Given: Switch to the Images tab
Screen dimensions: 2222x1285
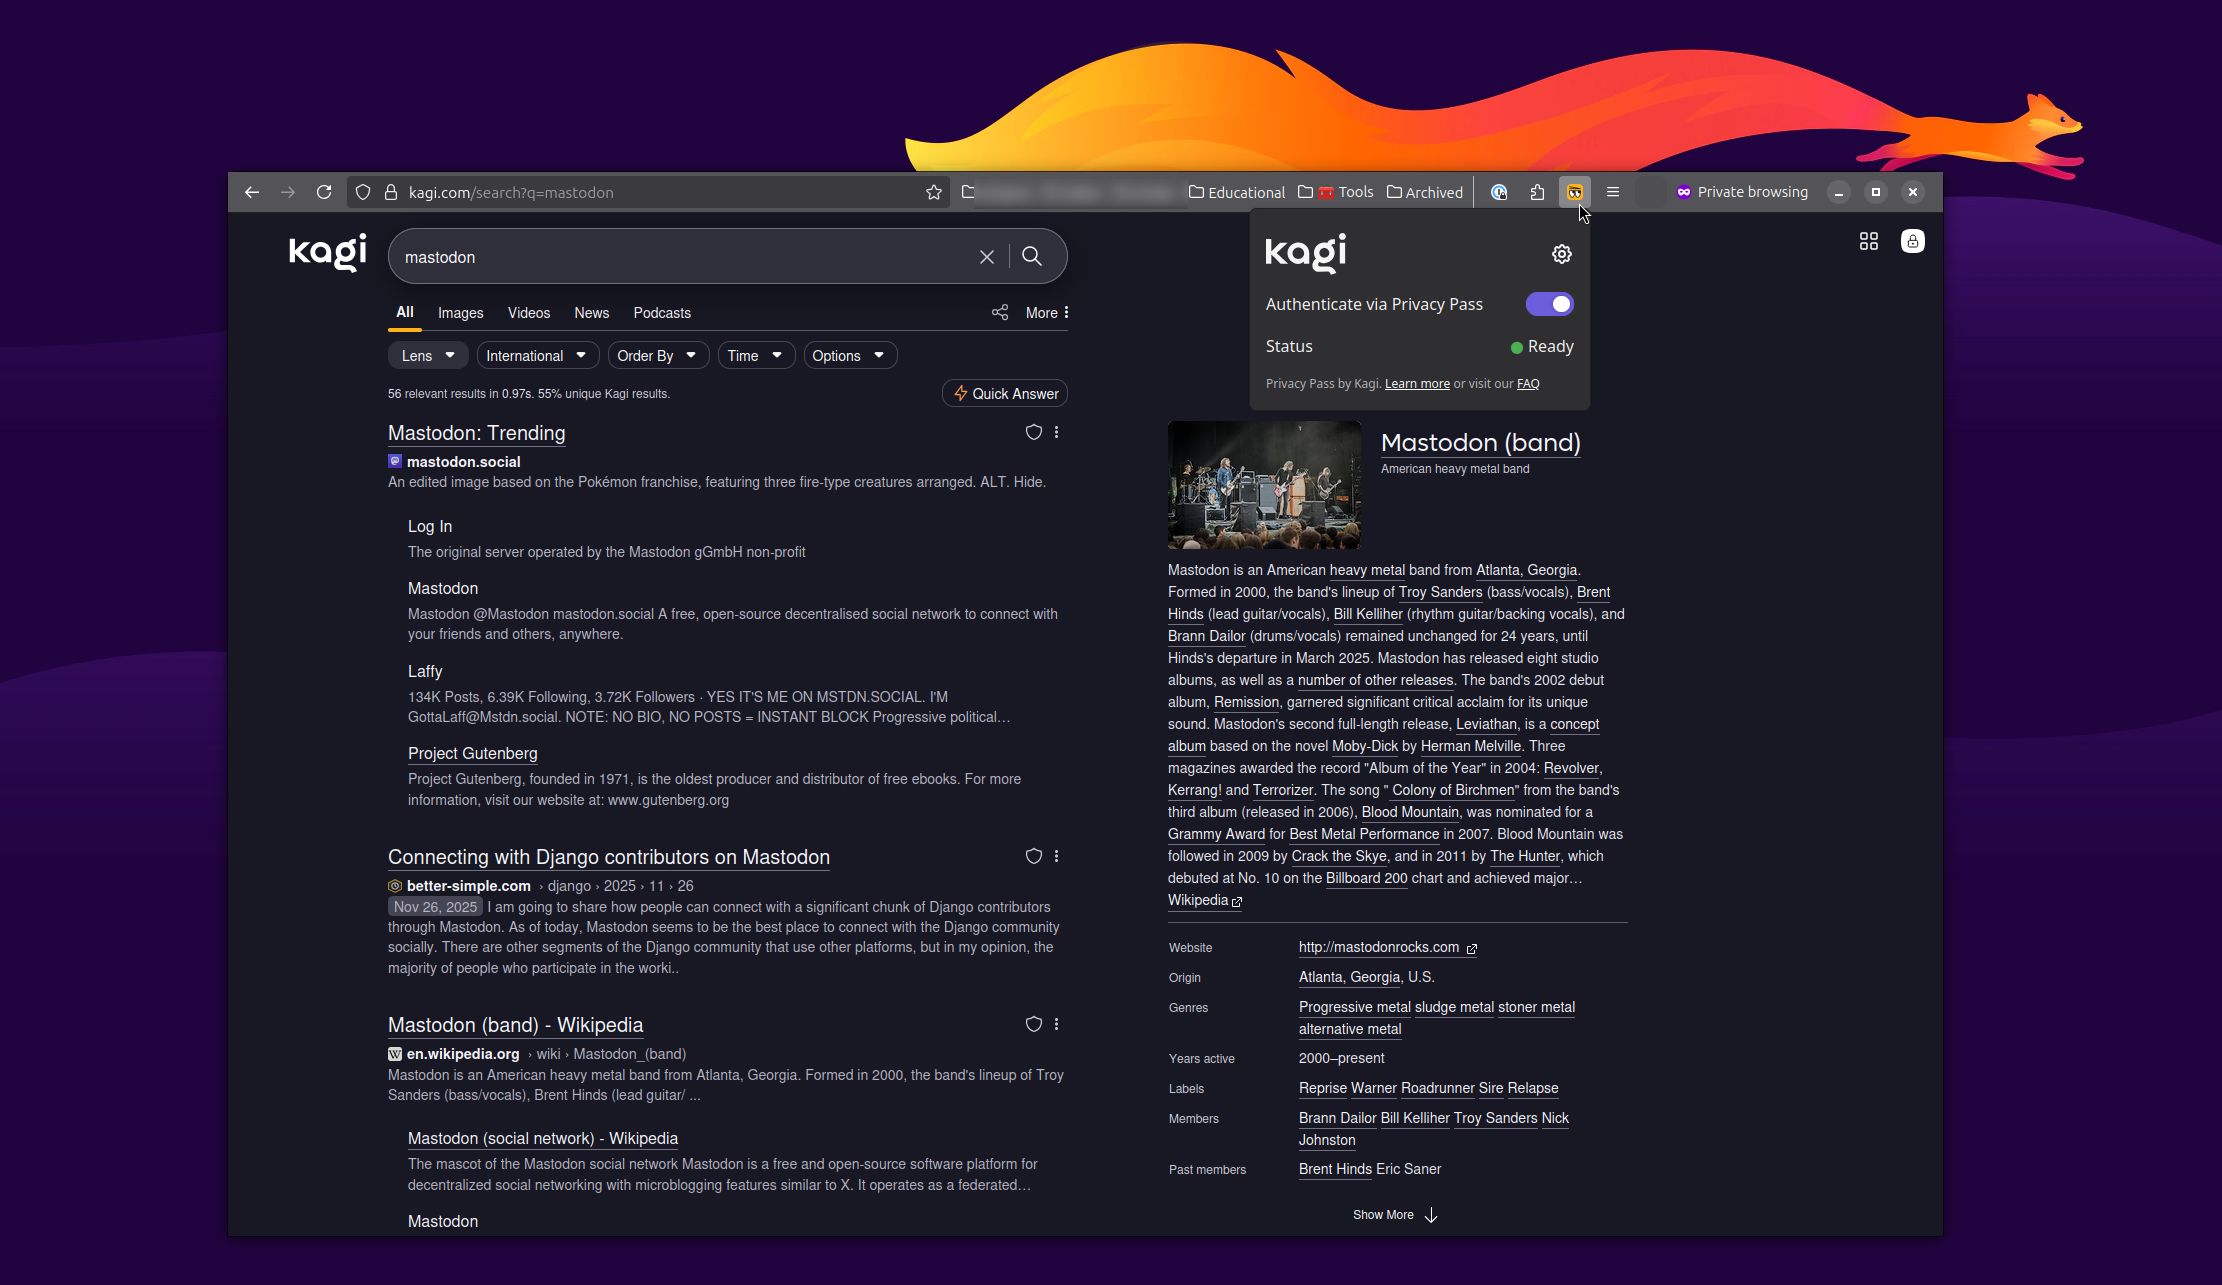Looking at the screenshot, I should point(460,313).
